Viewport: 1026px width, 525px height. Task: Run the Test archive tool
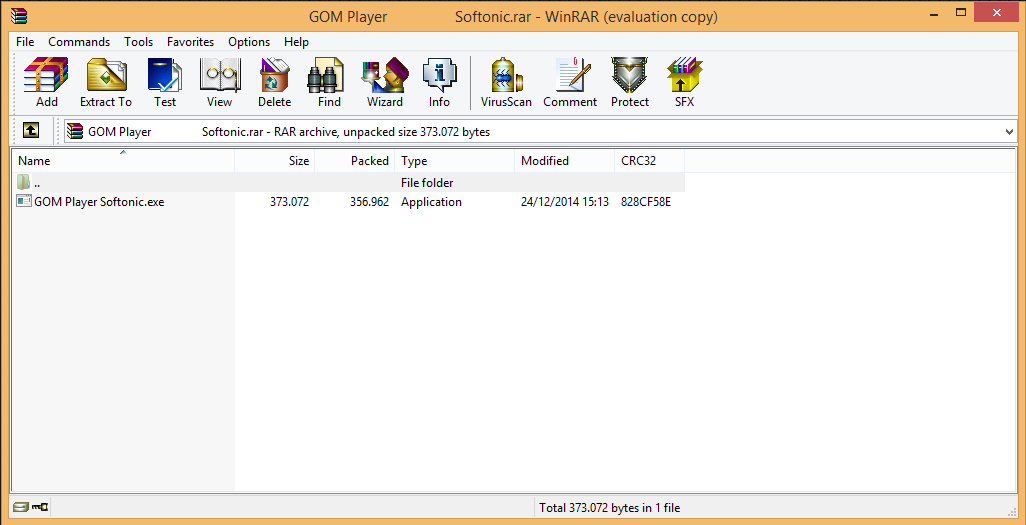pos(165,82)
